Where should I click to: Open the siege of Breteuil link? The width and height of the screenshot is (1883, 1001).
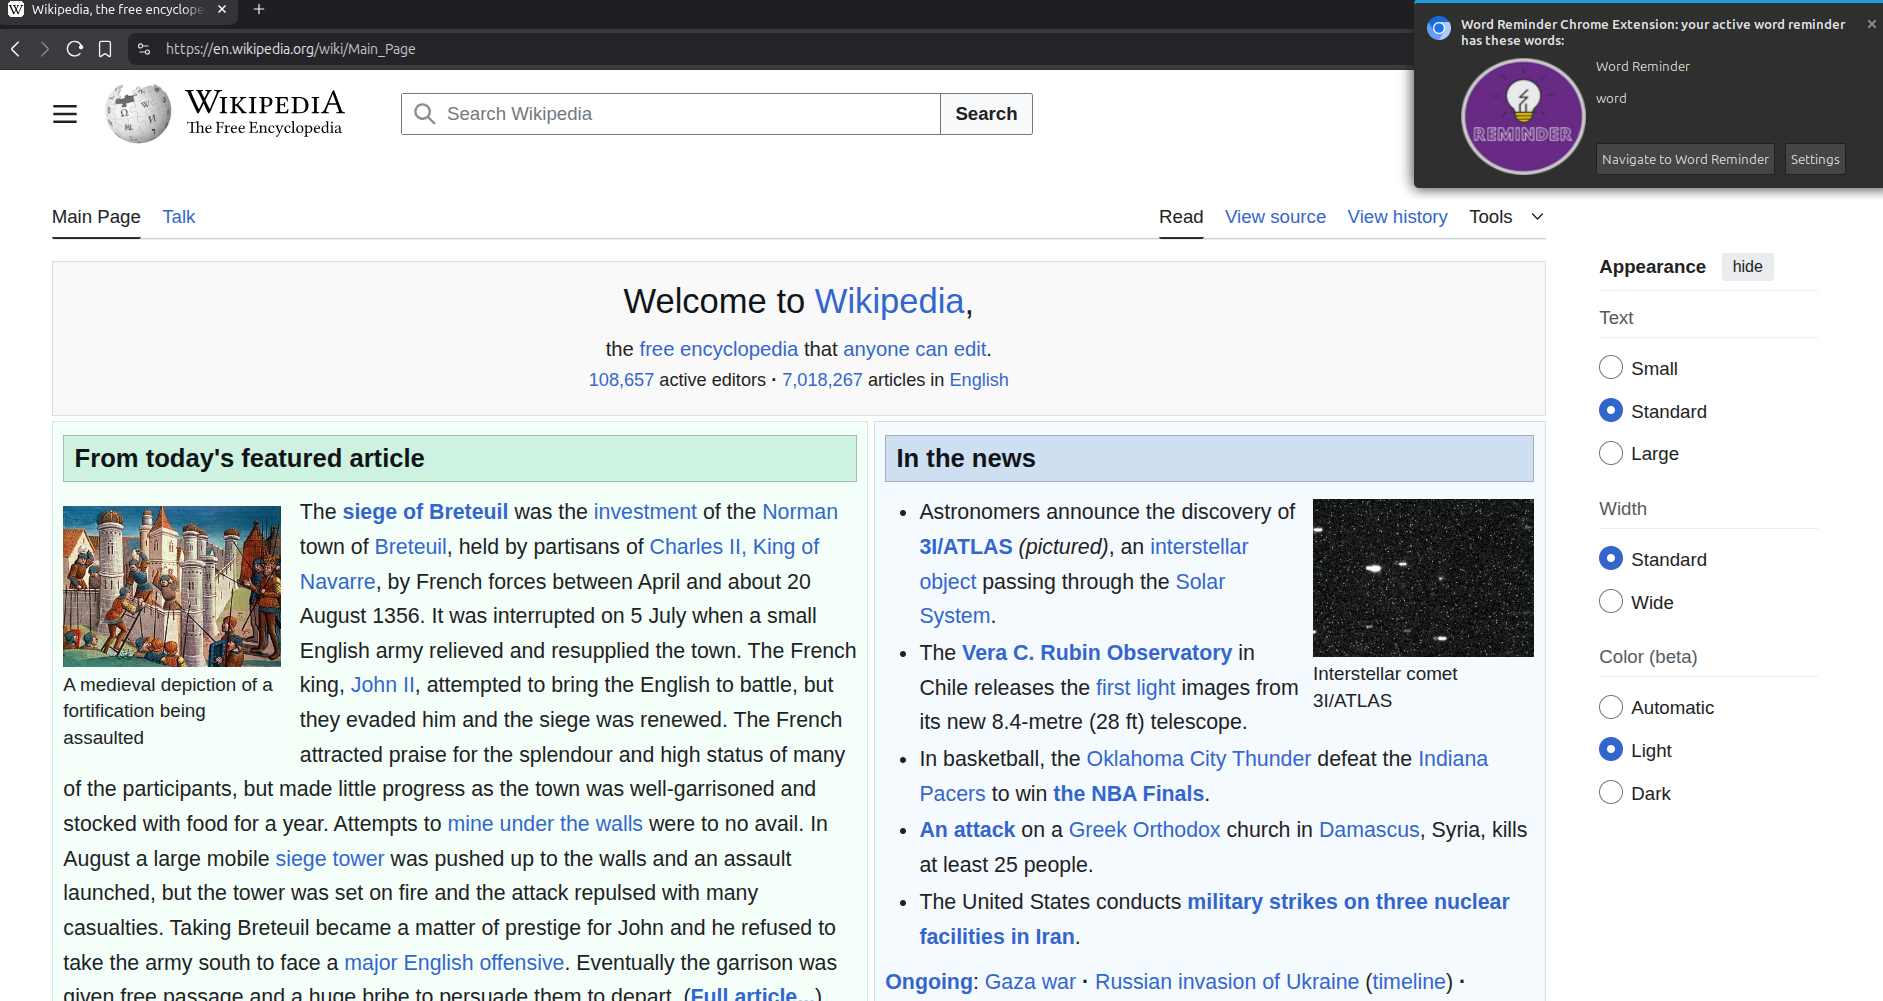425,512
